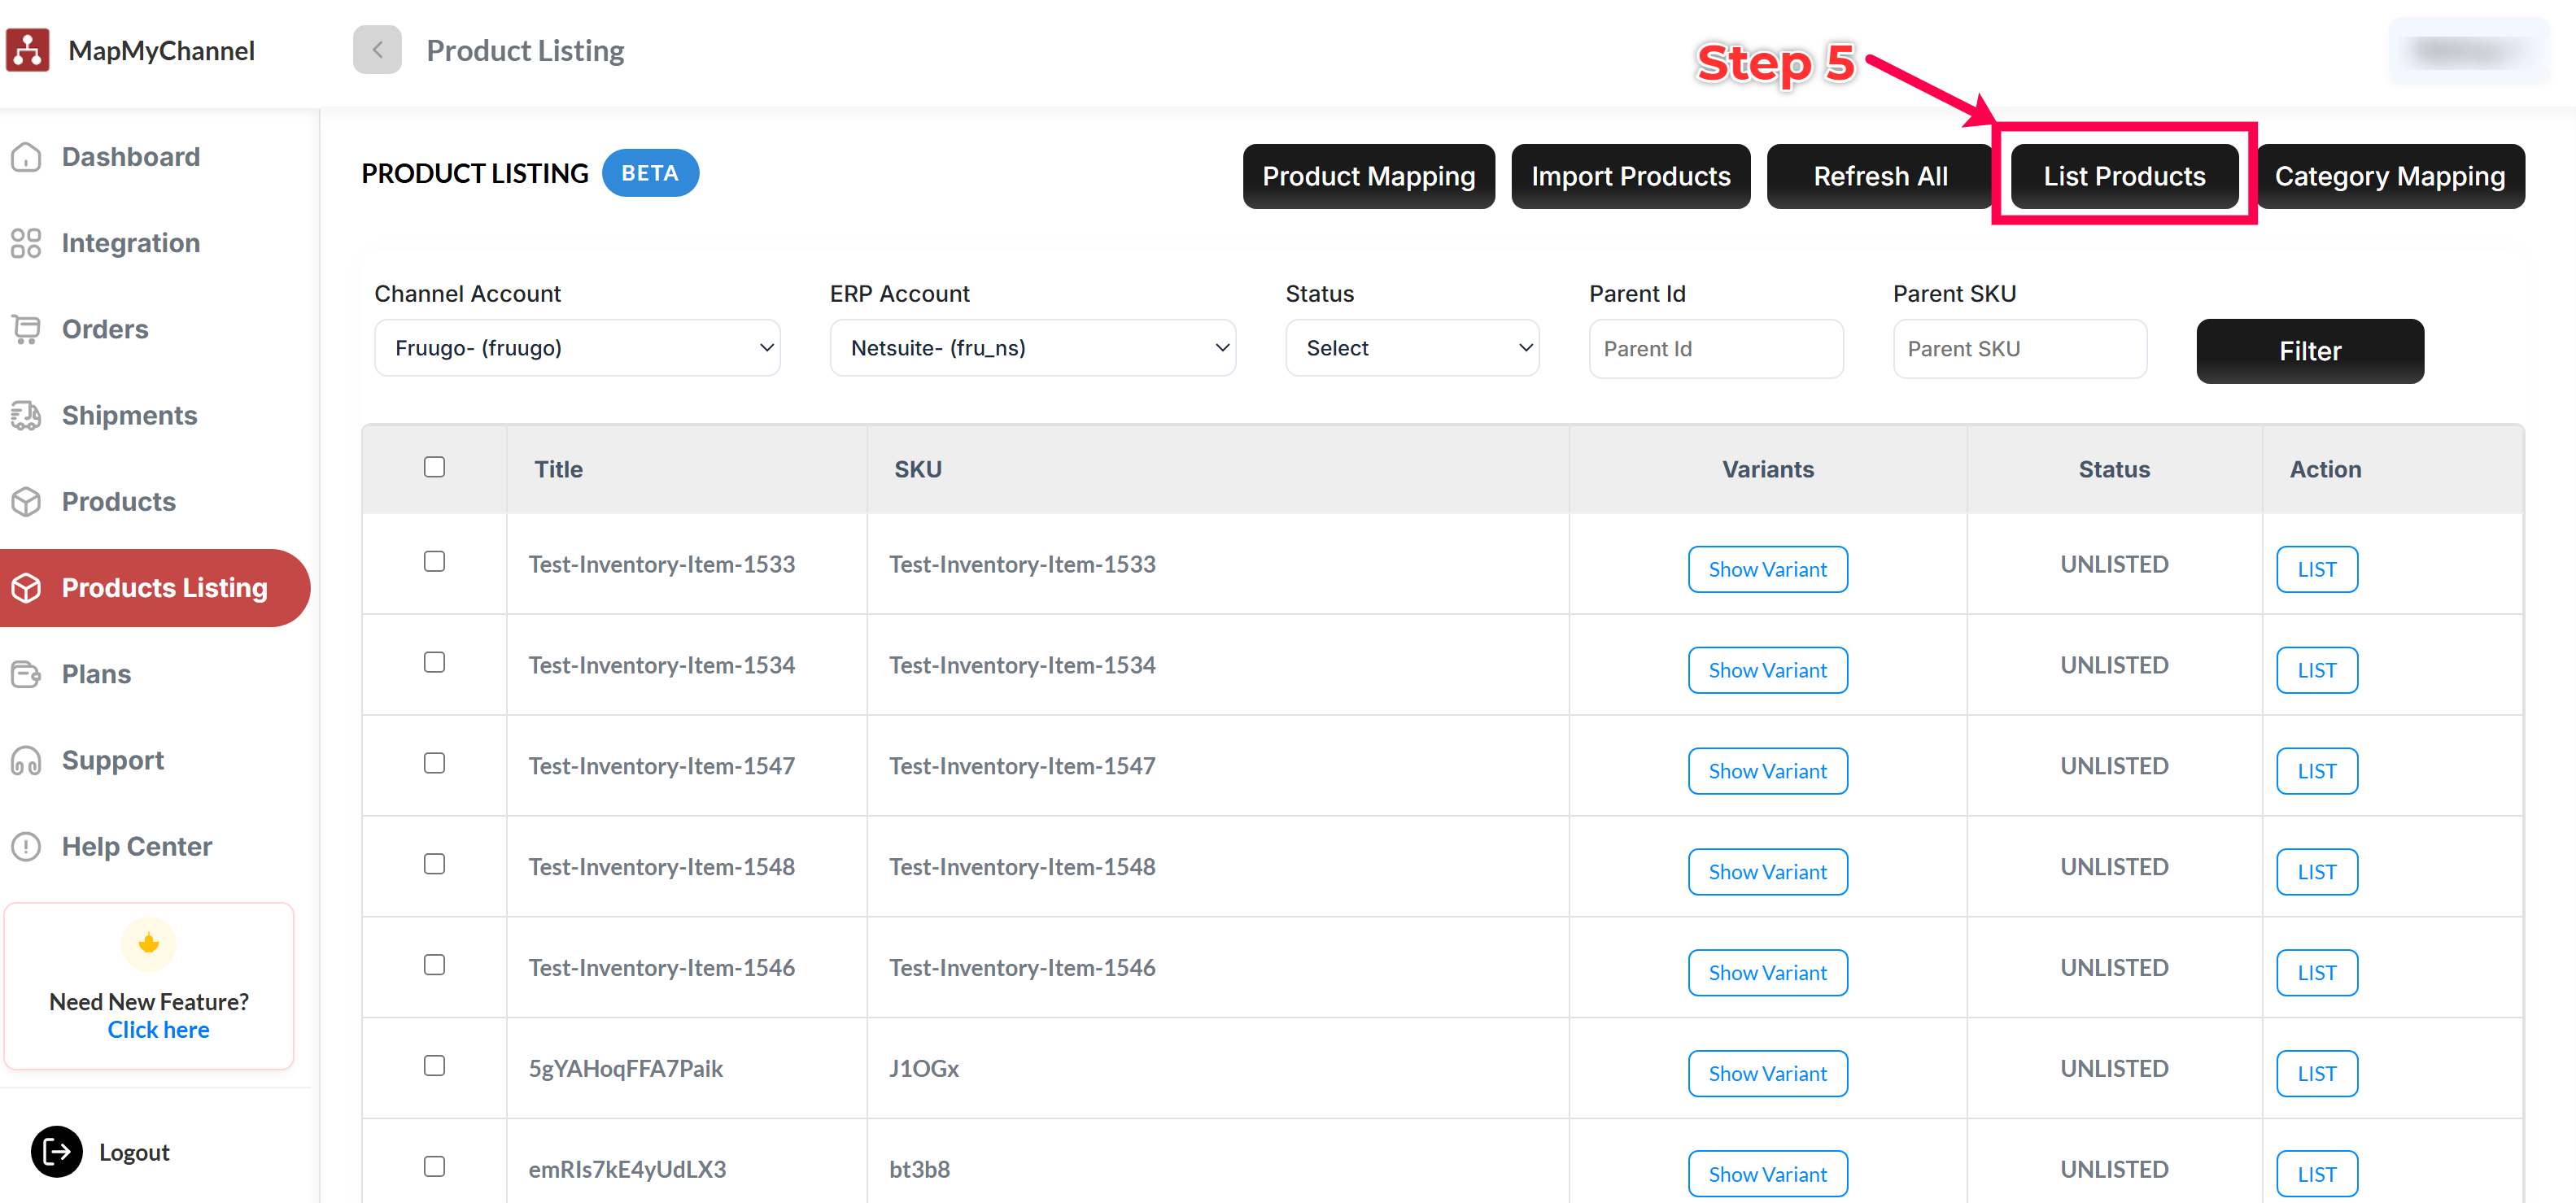Select the Integration icon
The height and width of the screenshot is (1203, 2576).
[x=26, y=242]
